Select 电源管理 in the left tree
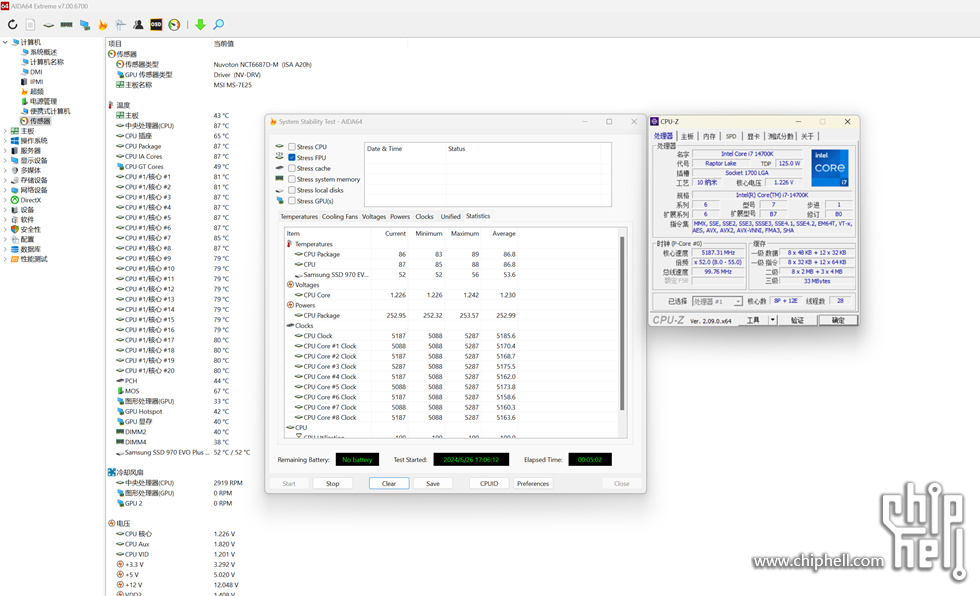This screenshot has width=980, height=596. [43, 101]
